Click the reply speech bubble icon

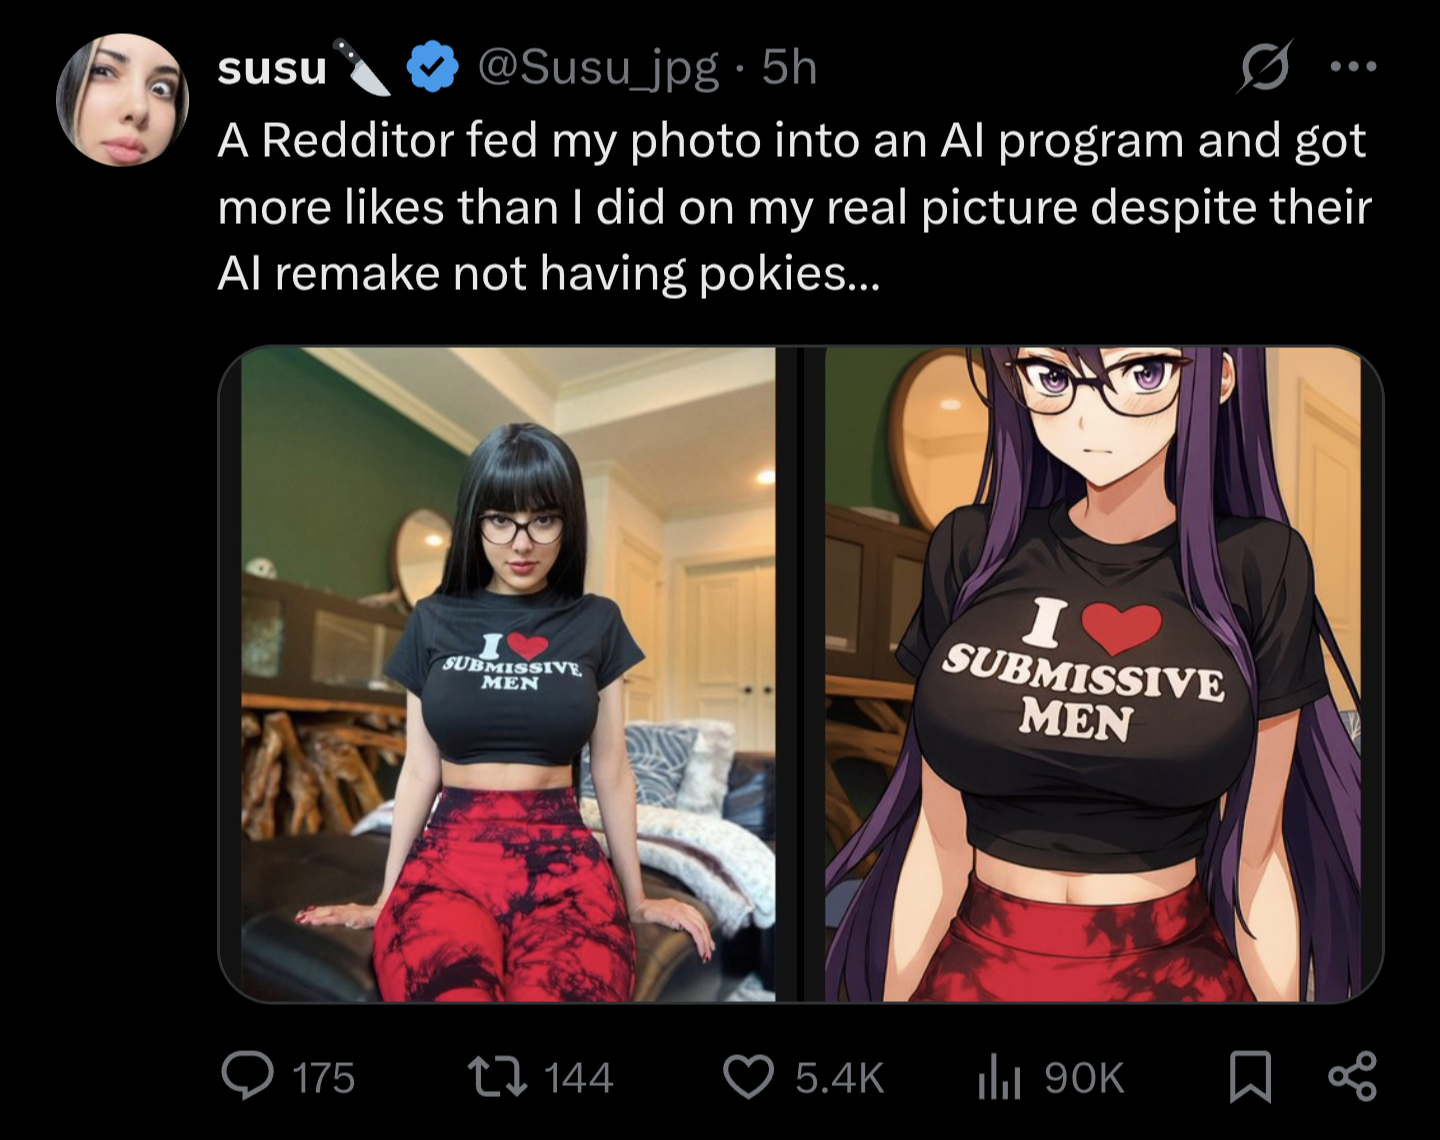point(246,1077)
